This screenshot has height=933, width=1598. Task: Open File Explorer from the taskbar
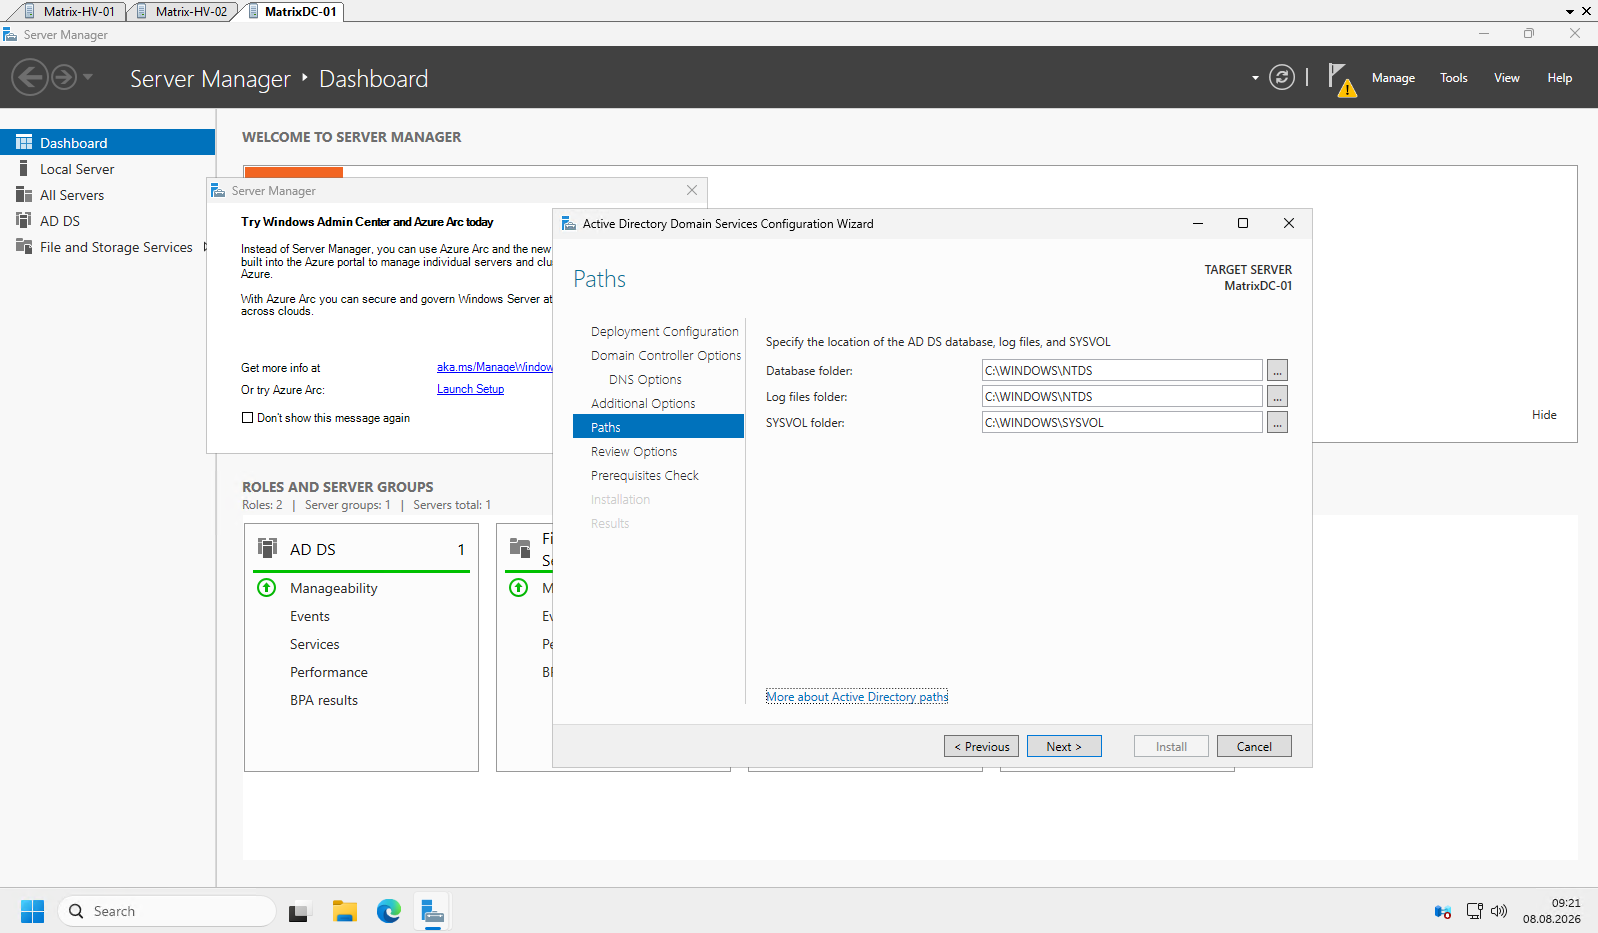click(345, 911)
